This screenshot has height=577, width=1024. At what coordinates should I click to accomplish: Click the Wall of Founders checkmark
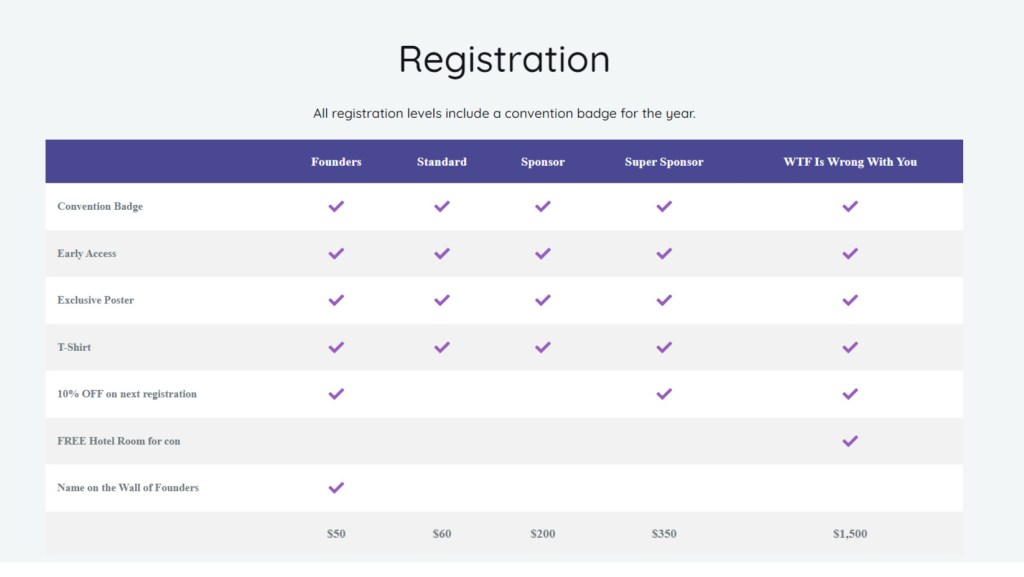click(x=336, y=488)
